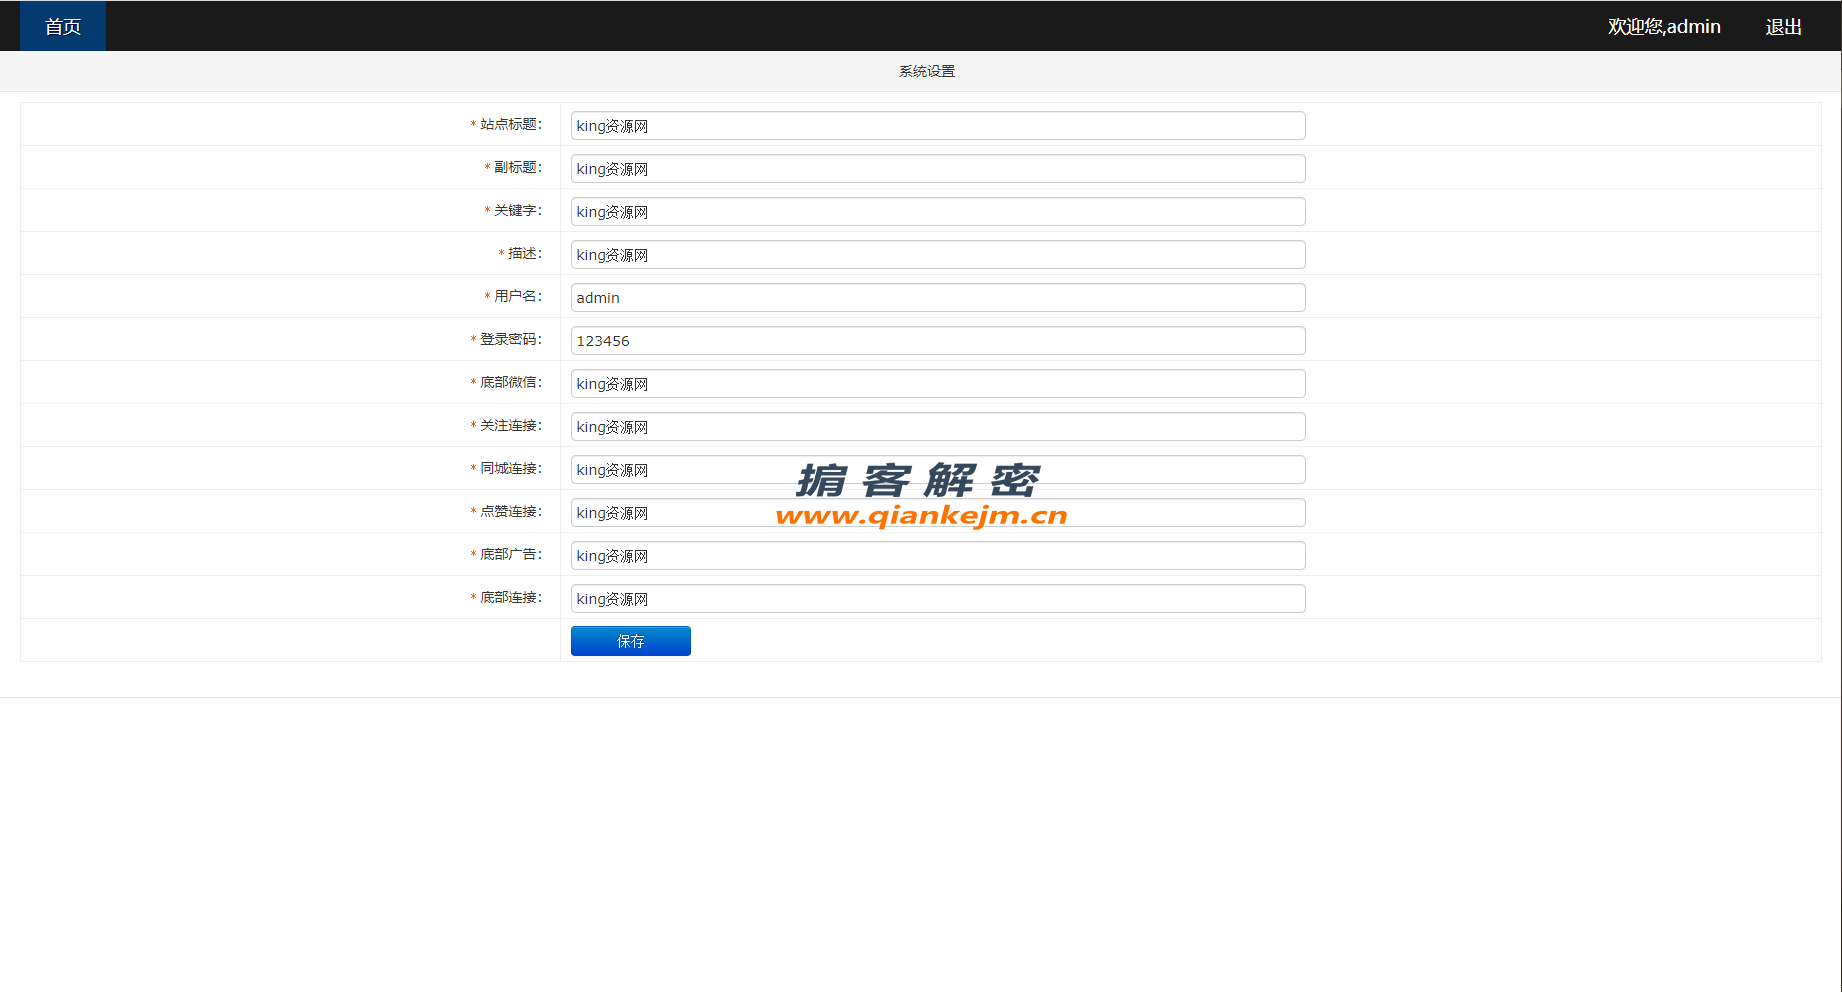Focus the 关注连接 input field
1842x992 pixels.
938,427
